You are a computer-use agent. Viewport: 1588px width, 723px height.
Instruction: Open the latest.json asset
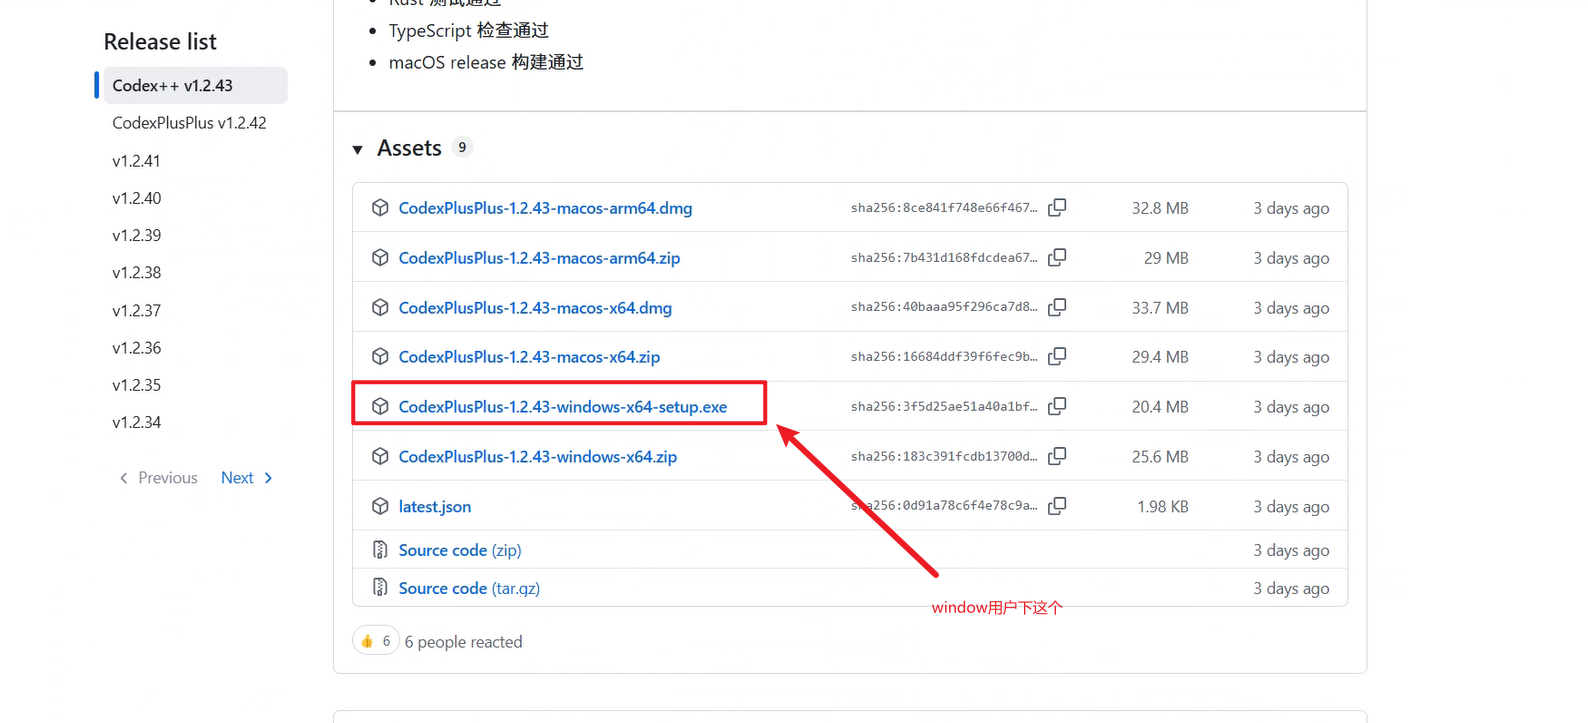click(x=435, y=507)
